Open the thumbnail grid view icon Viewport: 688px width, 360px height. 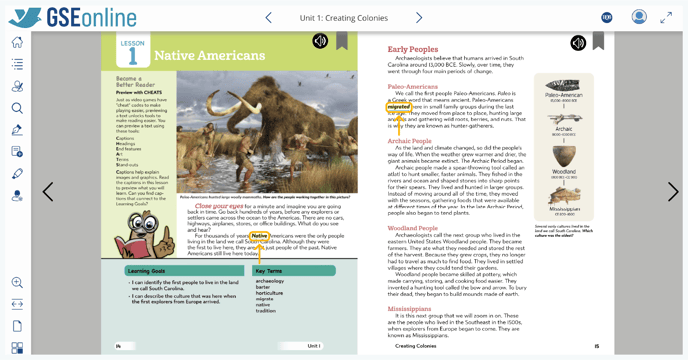pyautogui.click(x=17, y=348)
